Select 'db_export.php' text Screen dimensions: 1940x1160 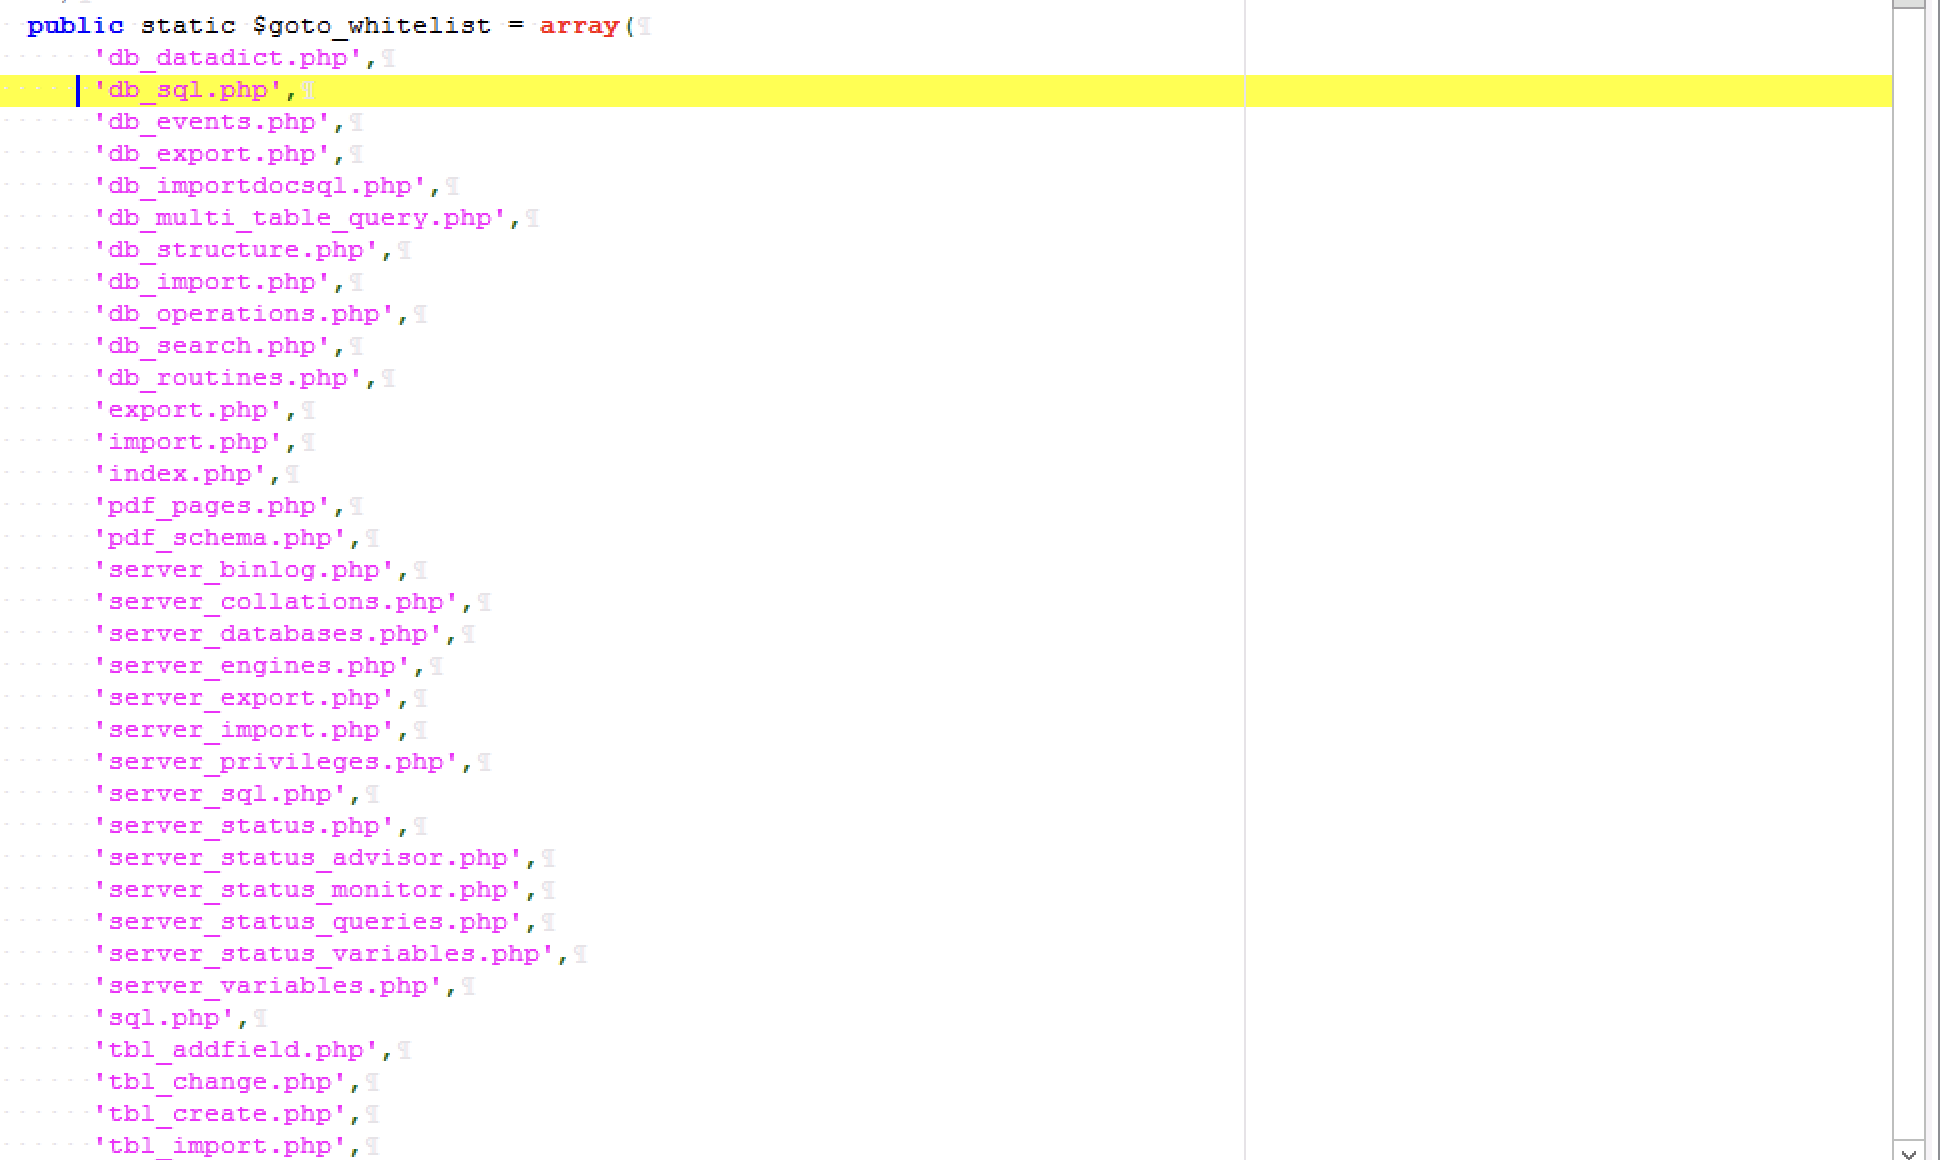tap(212, 154)
